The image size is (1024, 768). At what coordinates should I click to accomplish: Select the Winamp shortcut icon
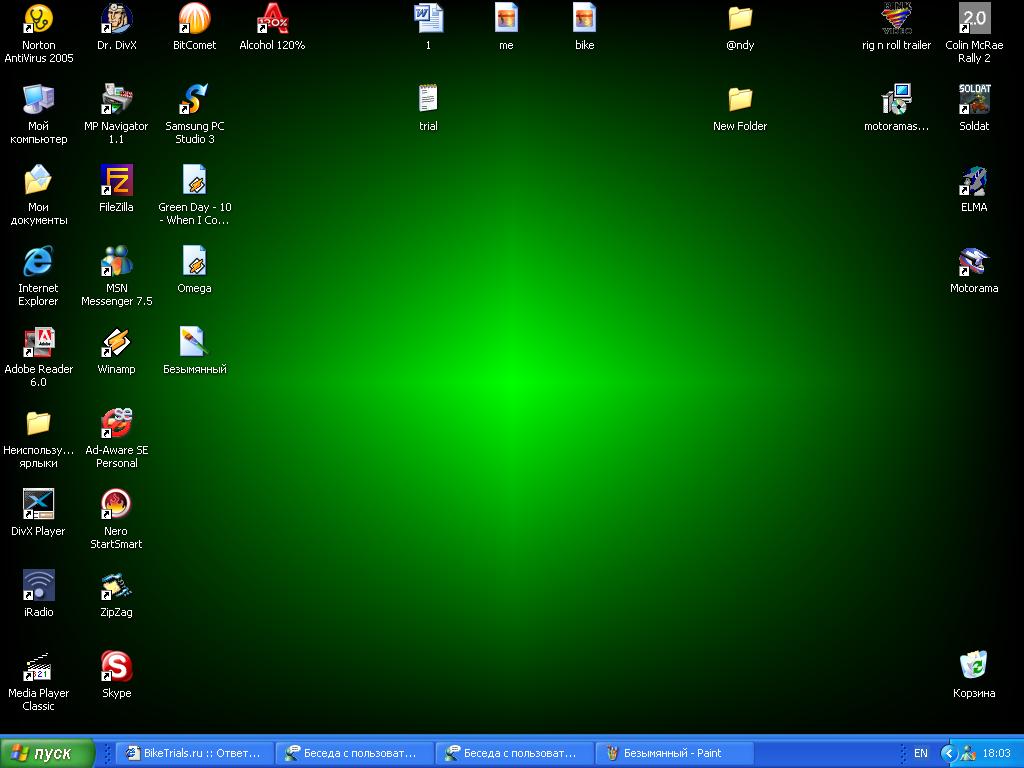tap(116, 343)
